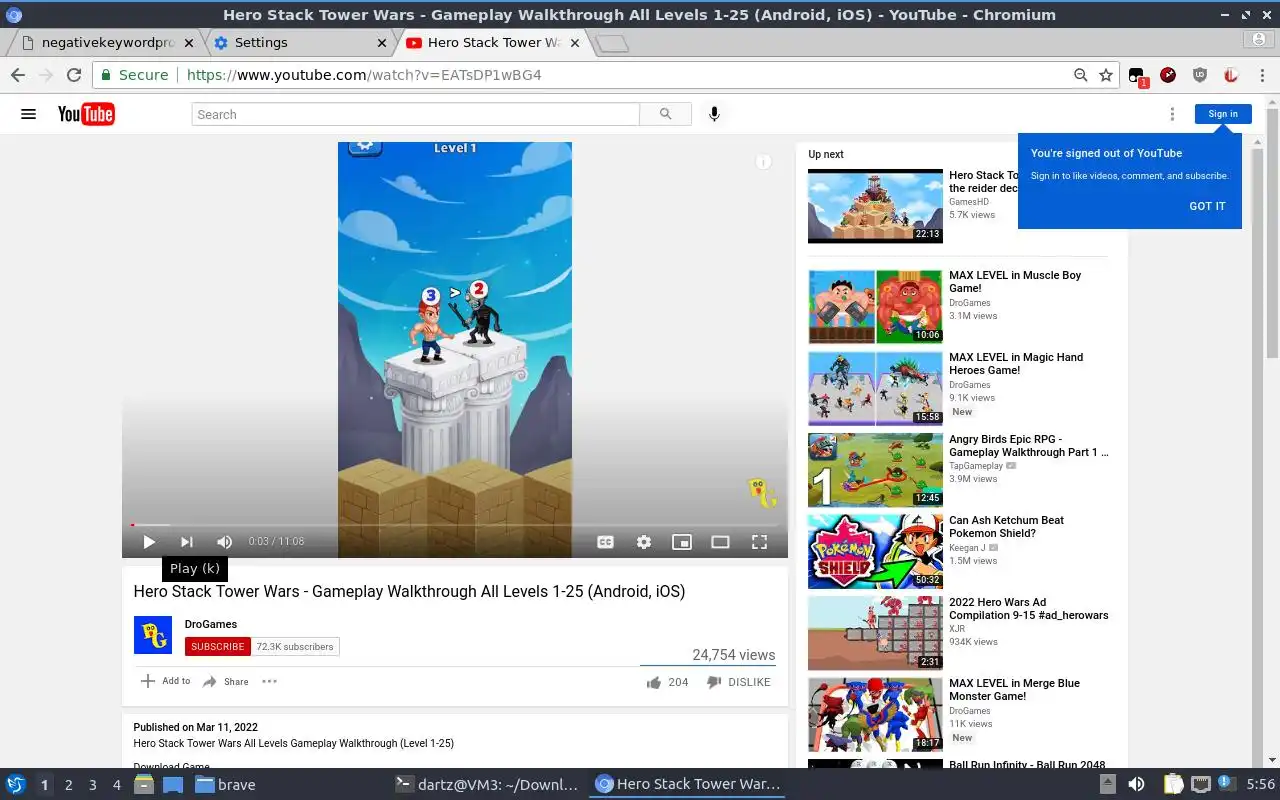Switch to theater mode
Viewport: 1280px width, 800px height.
coord(720,542)
